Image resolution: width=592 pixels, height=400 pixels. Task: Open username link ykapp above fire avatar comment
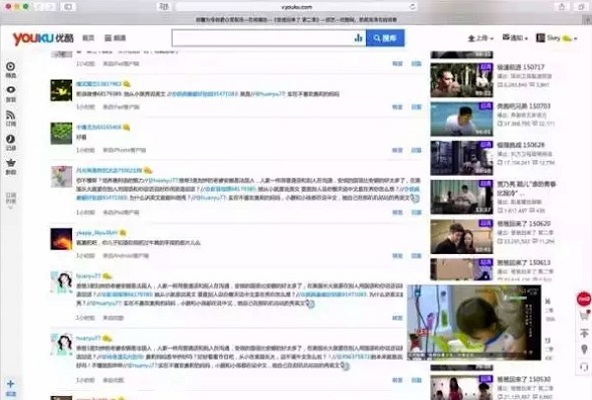pos(97,233)
